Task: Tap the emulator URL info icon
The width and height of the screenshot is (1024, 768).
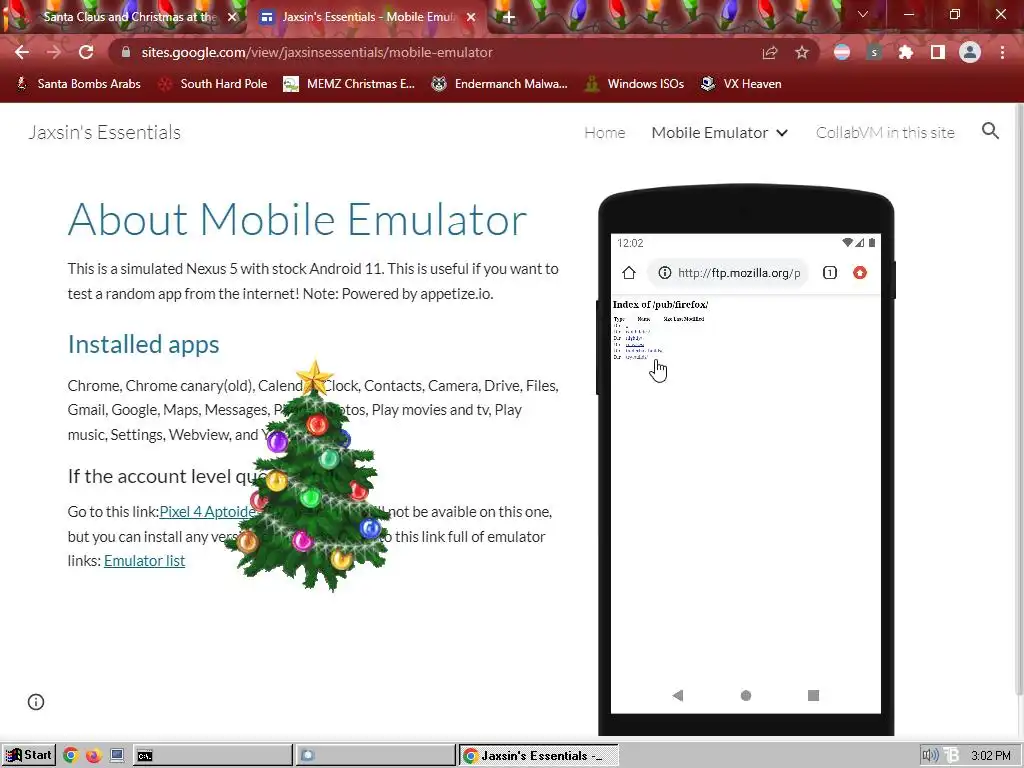Action: 664,273
